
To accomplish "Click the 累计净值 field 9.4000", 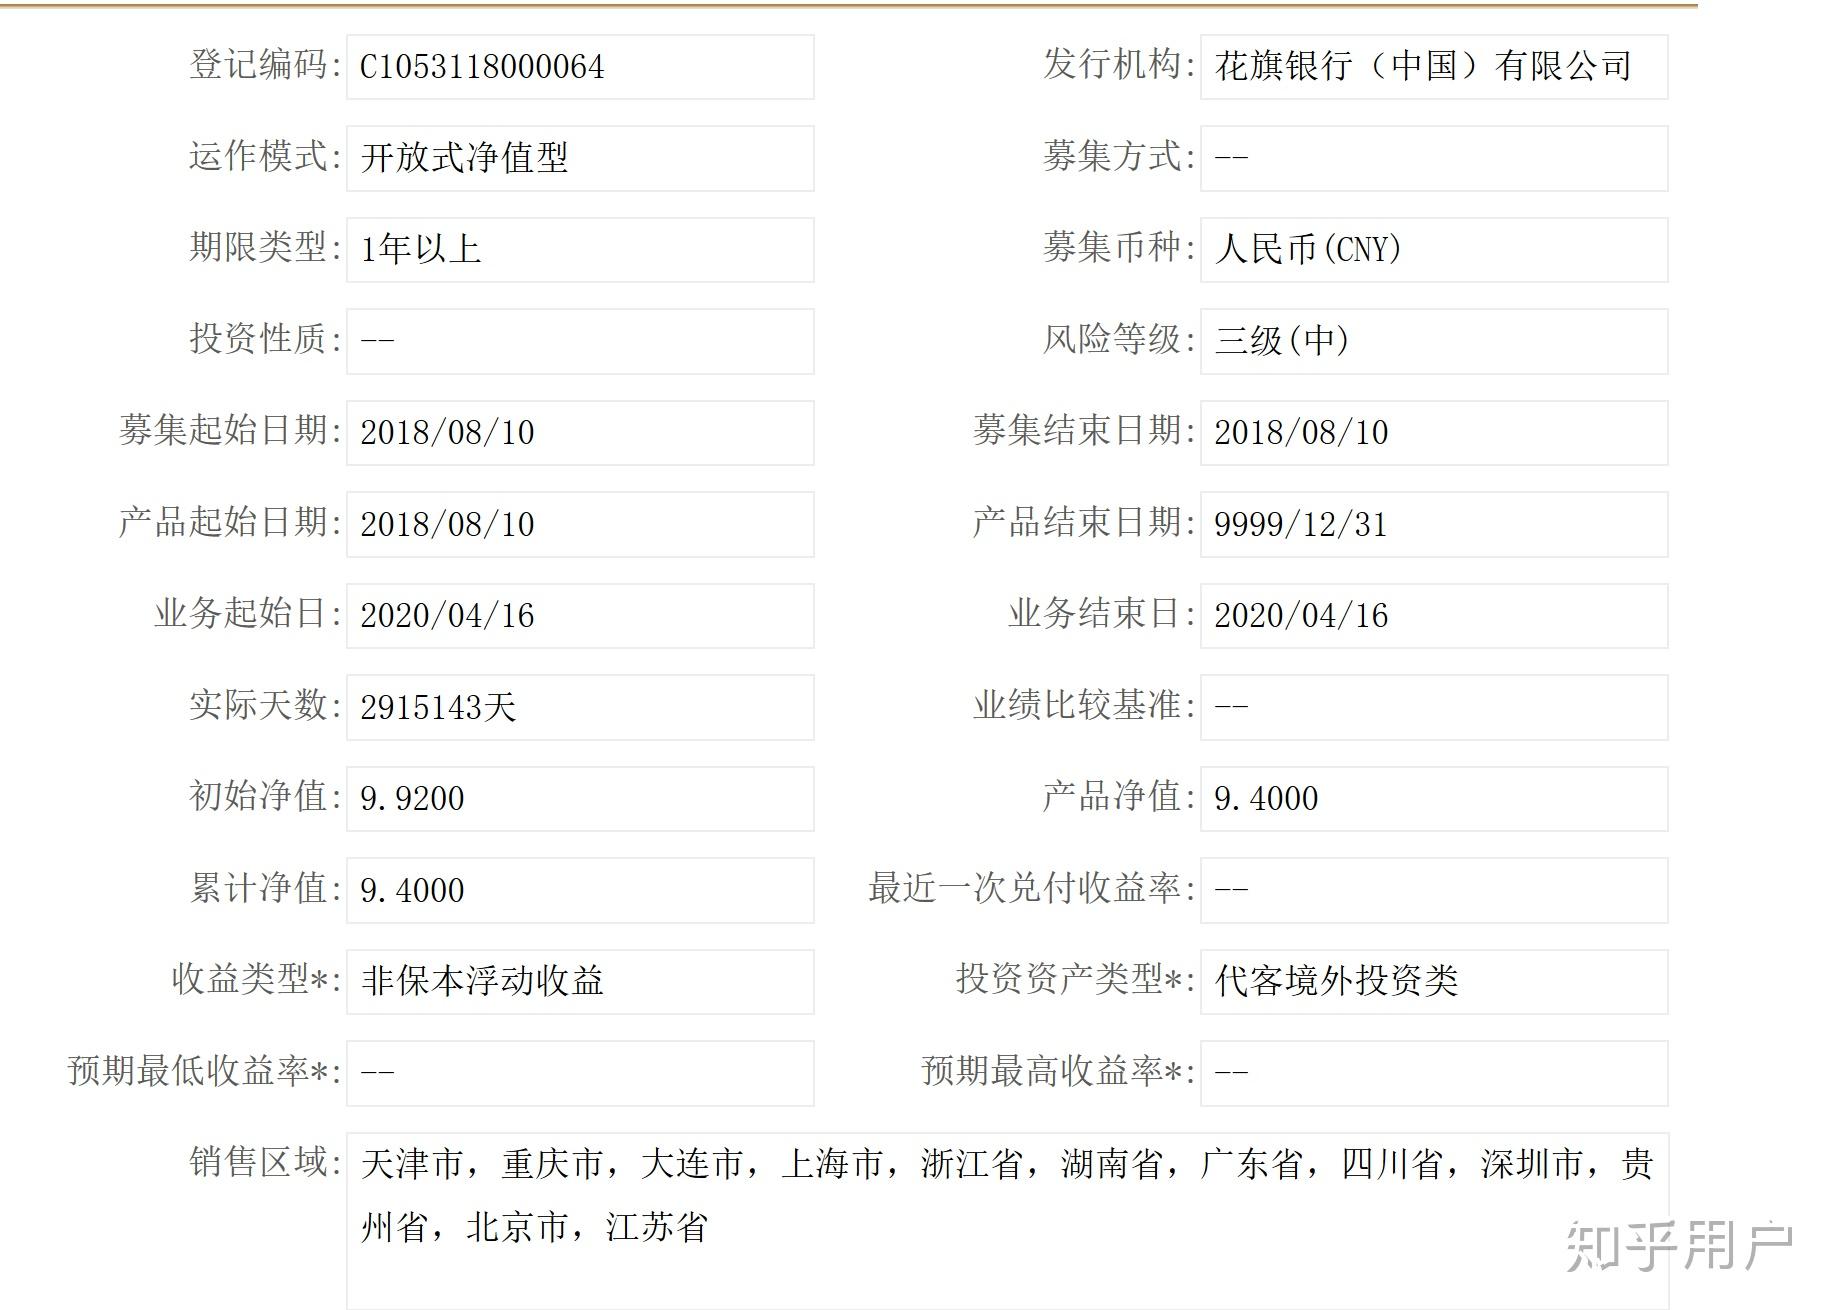I will 580,890.
